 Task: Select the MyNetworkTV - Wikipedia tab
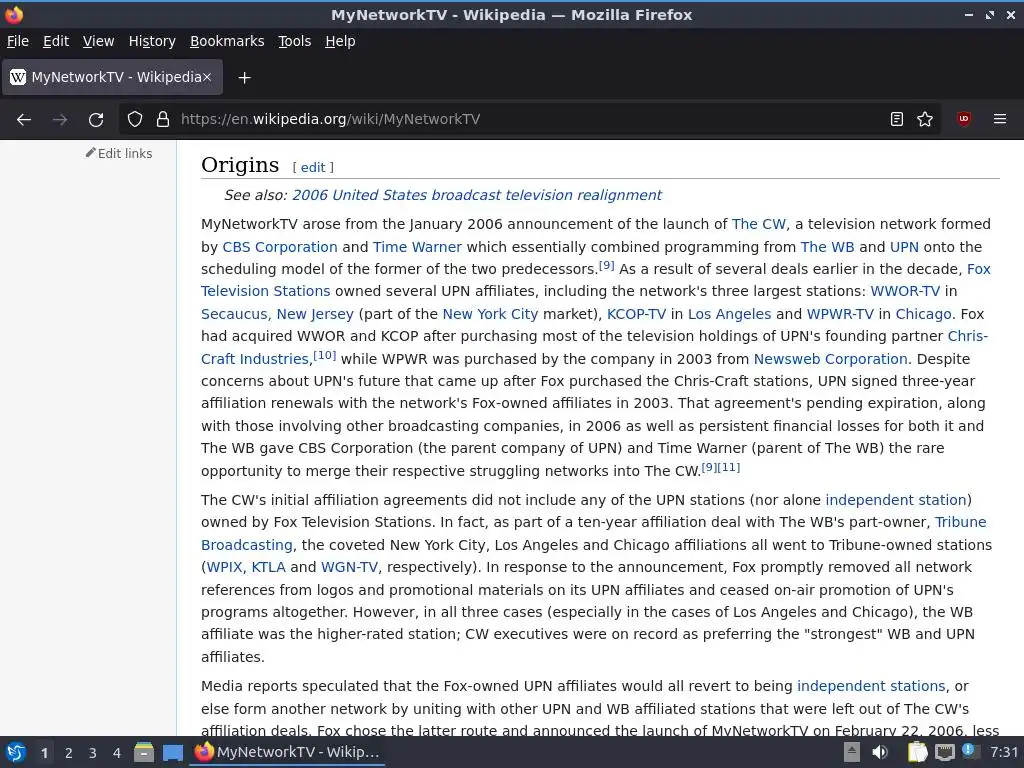(112, 77)
